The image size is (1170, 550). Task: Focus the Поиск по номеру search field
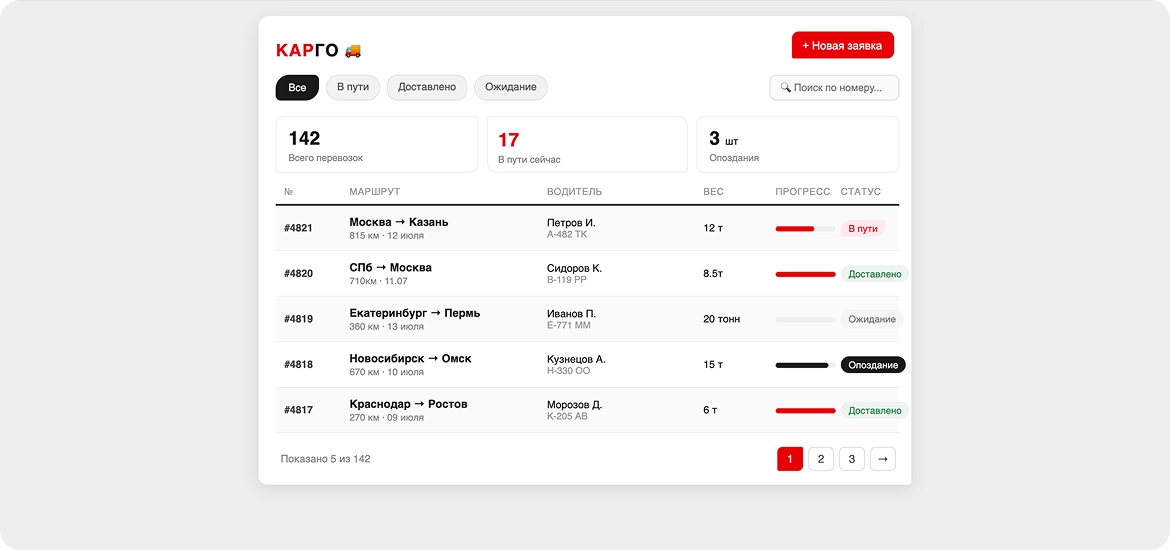pyautogui.click(x=834, y=87)
